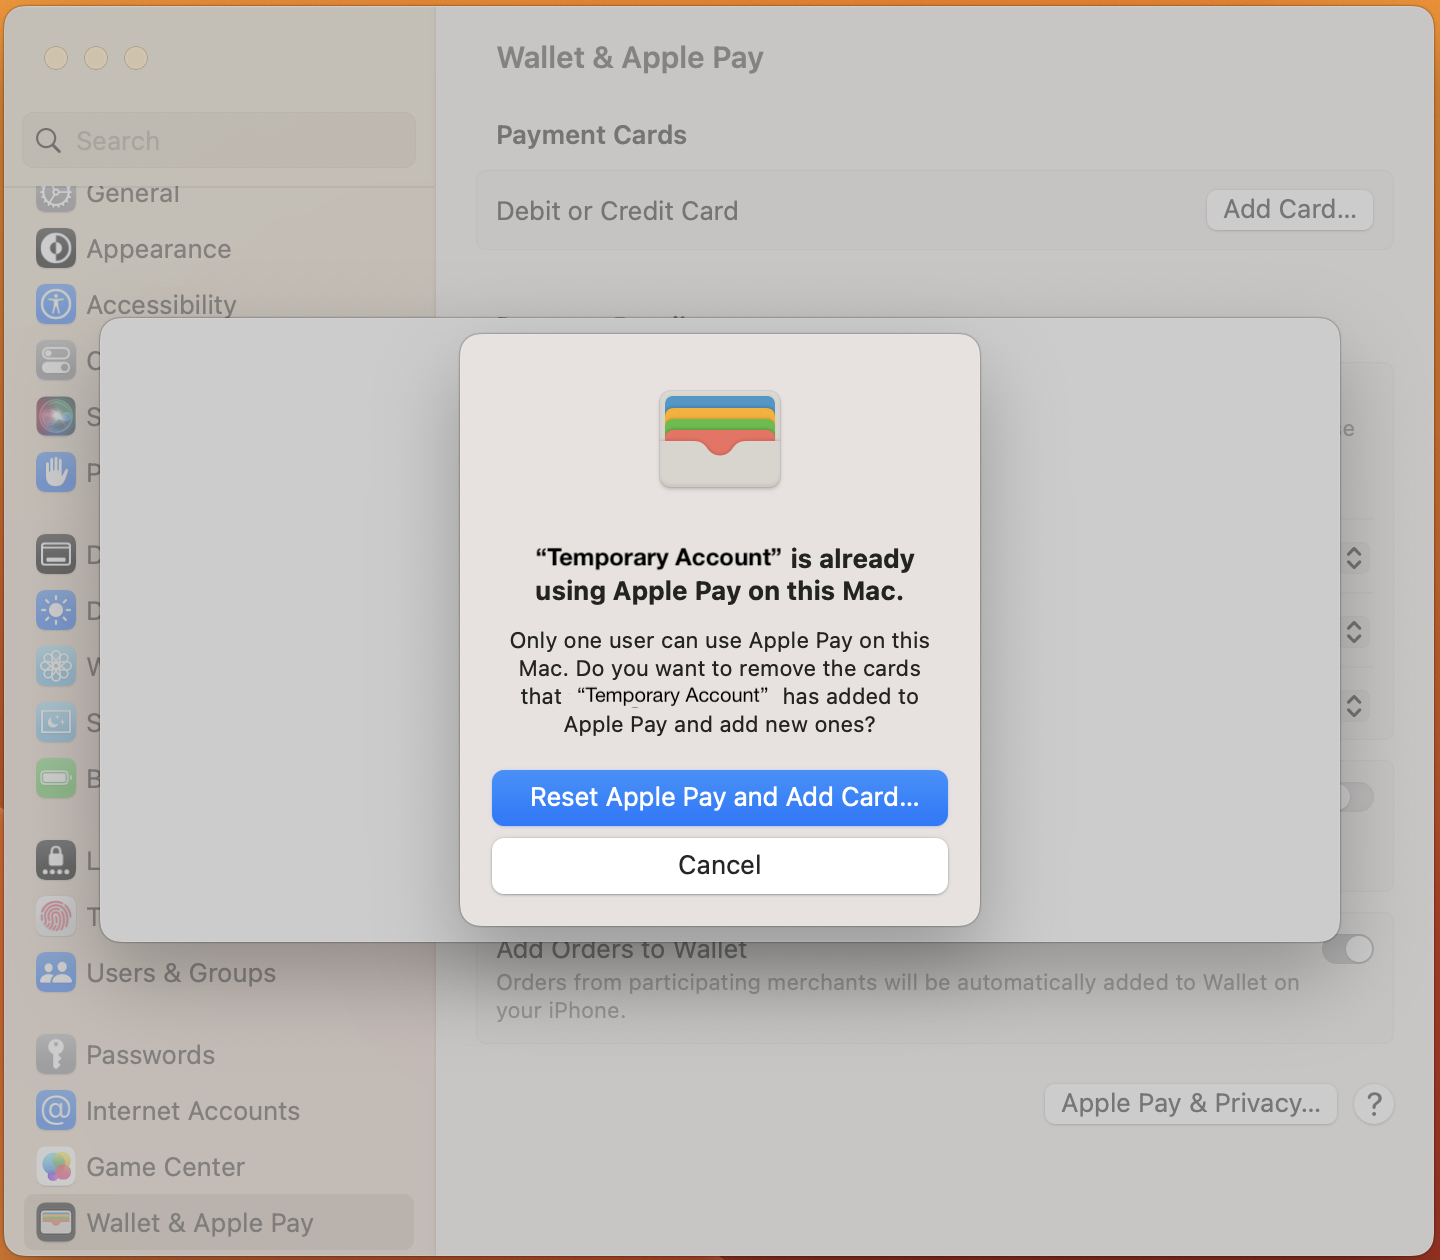Screen dimensions: 1440x1260
Task: Toggle the partially hidden switch behind the dialog
Action: (x=1357, y=797)
